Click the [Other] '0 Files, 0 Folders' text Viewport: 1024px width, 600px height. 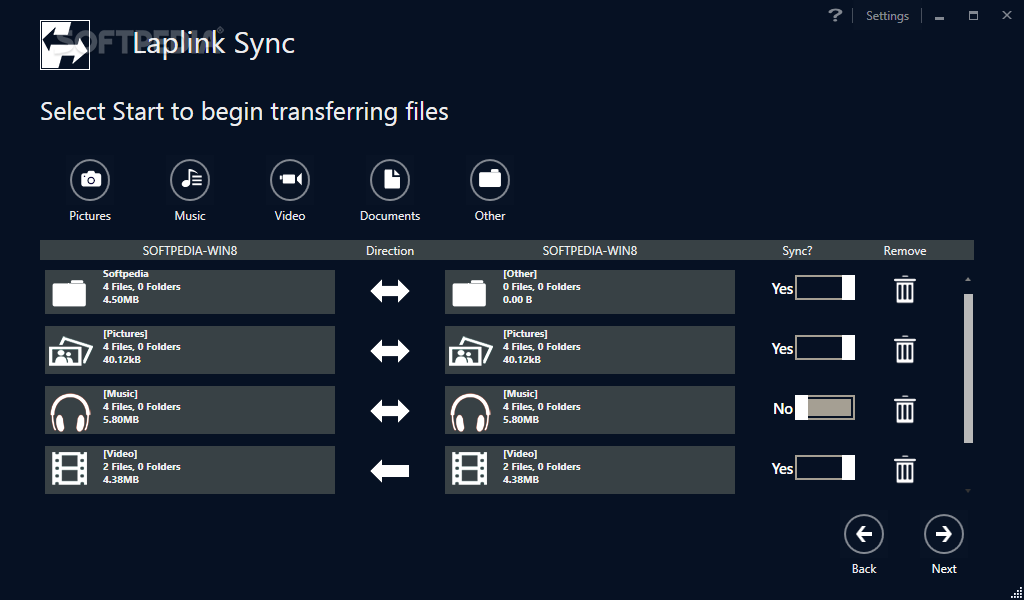click(x=541, y=287)
